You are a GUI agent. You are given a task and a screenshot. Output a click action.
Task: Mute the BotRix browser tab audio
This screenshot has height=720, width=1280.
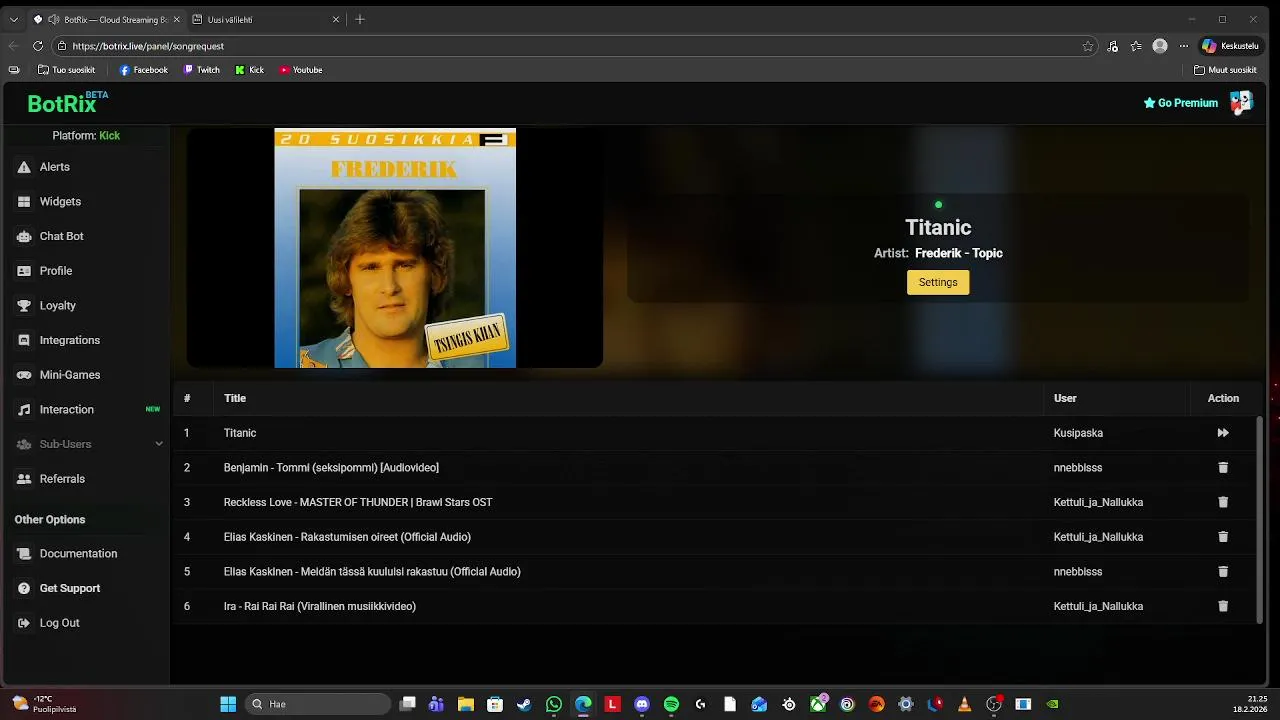click(x=53, y=19)
